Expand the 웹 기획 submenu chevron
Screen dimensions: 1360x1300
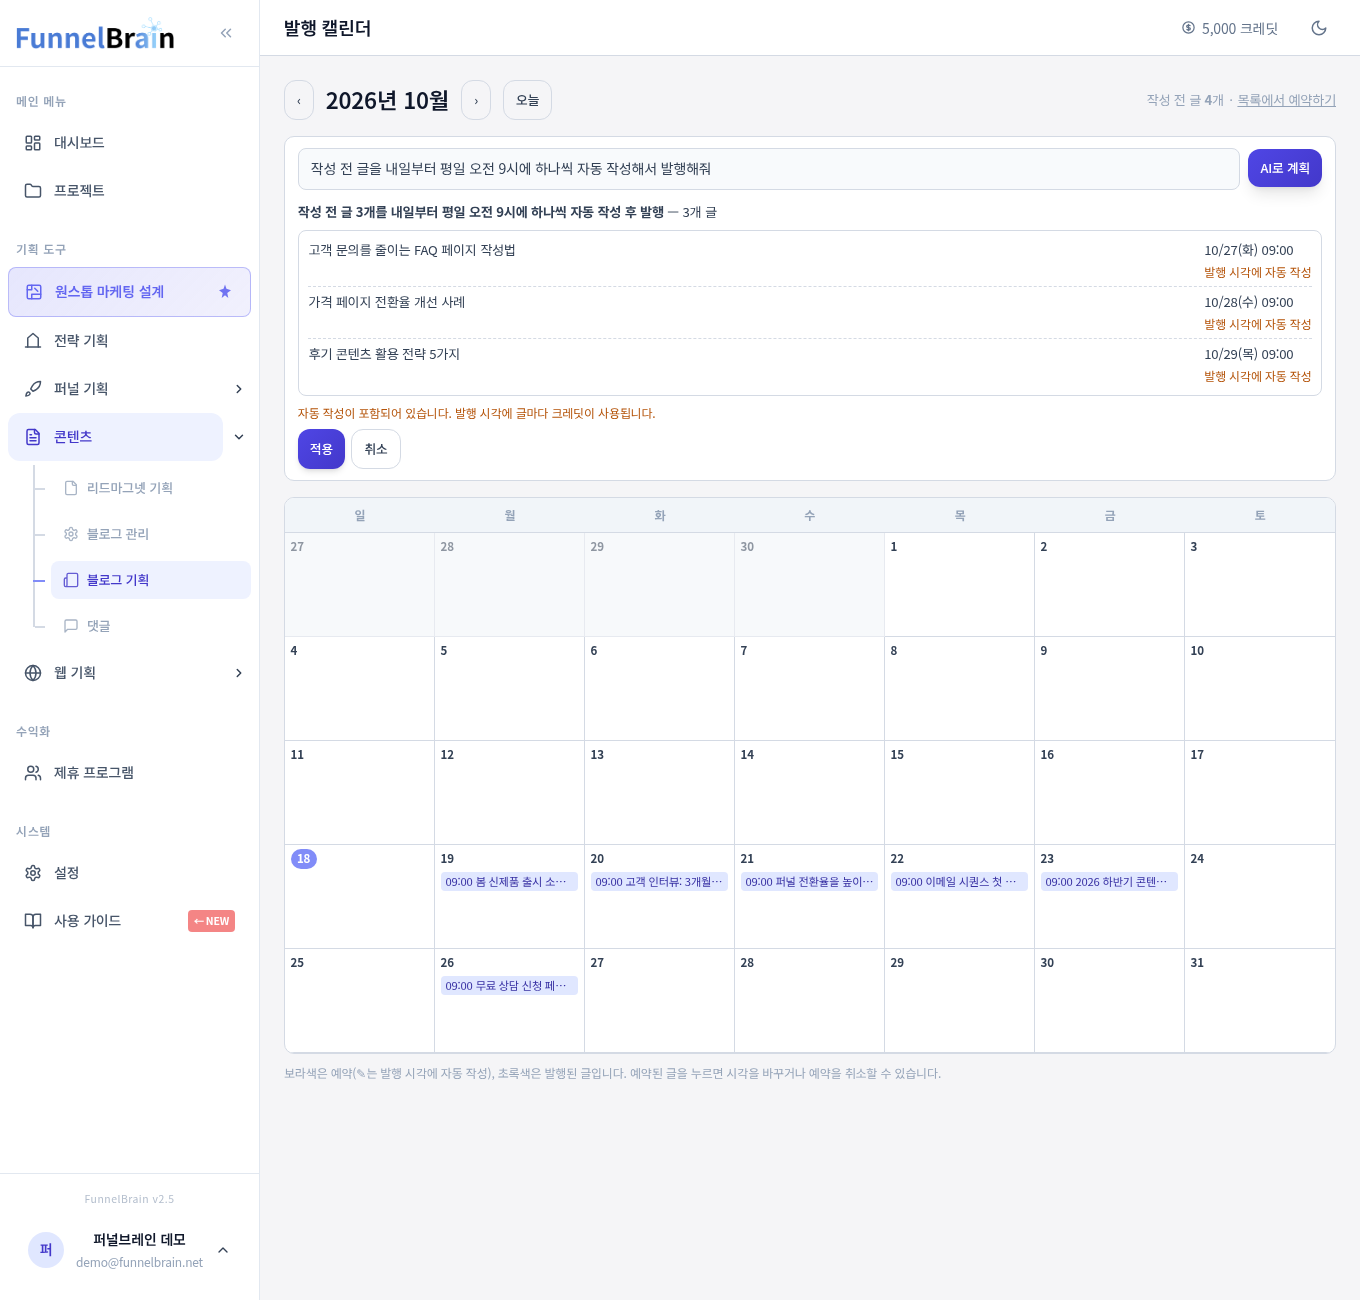pos(239,673)
